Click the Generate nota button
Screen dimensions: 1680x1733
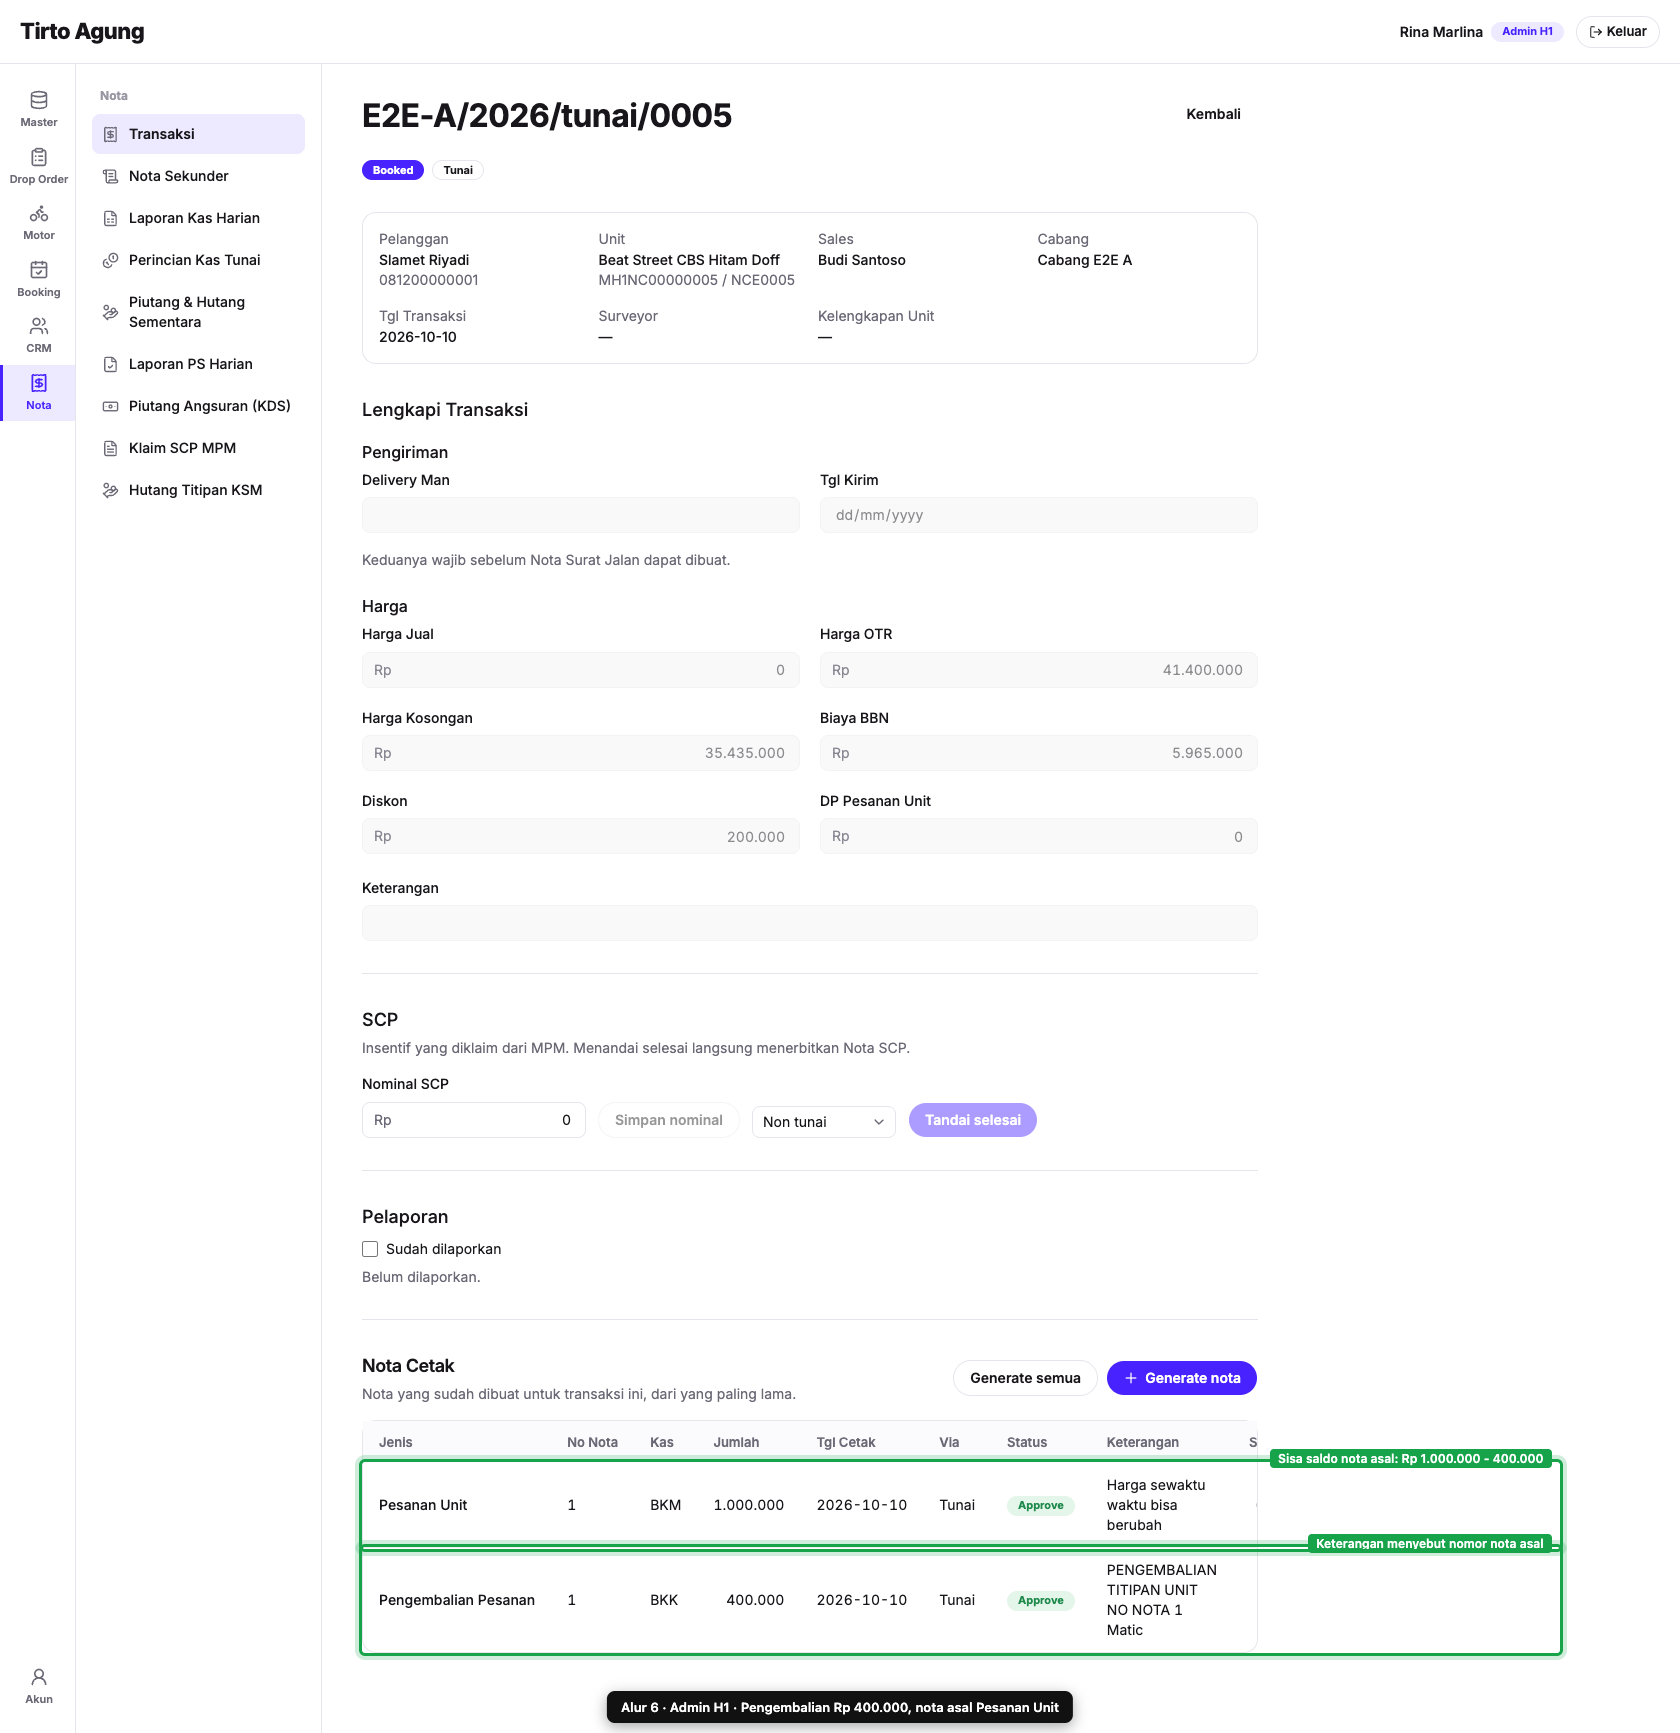(1182, 1378)
